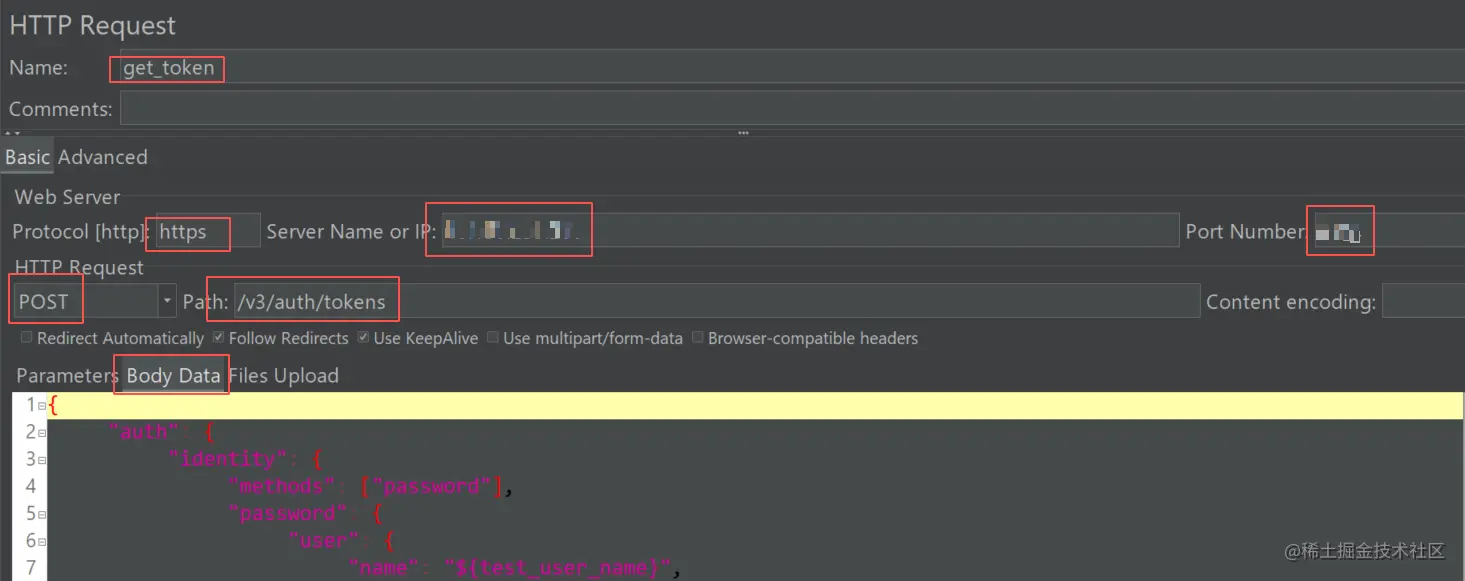The image size is (1465, 581).
Task: Collapse the "identity" fold at line 3
Action: (x=42, y=460)
